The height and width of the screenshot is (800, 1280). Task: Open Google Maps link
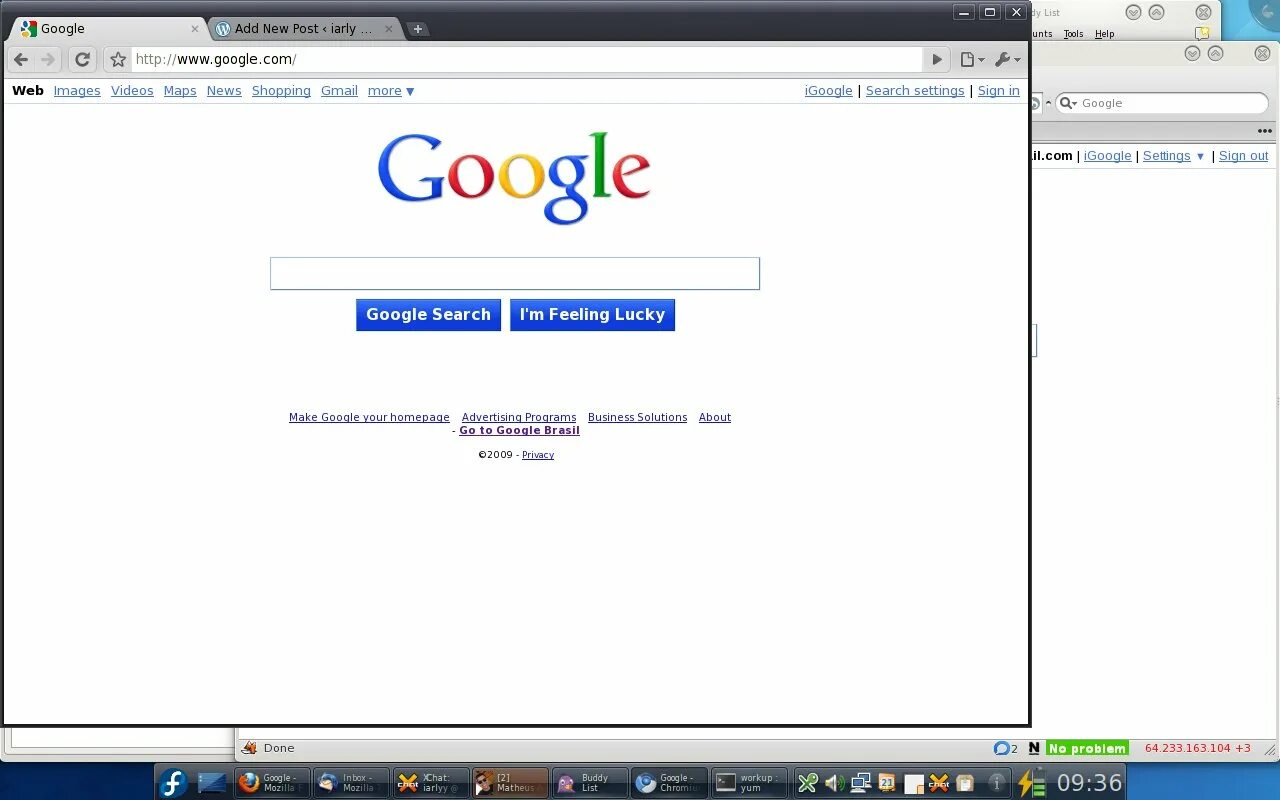(180, 91)
